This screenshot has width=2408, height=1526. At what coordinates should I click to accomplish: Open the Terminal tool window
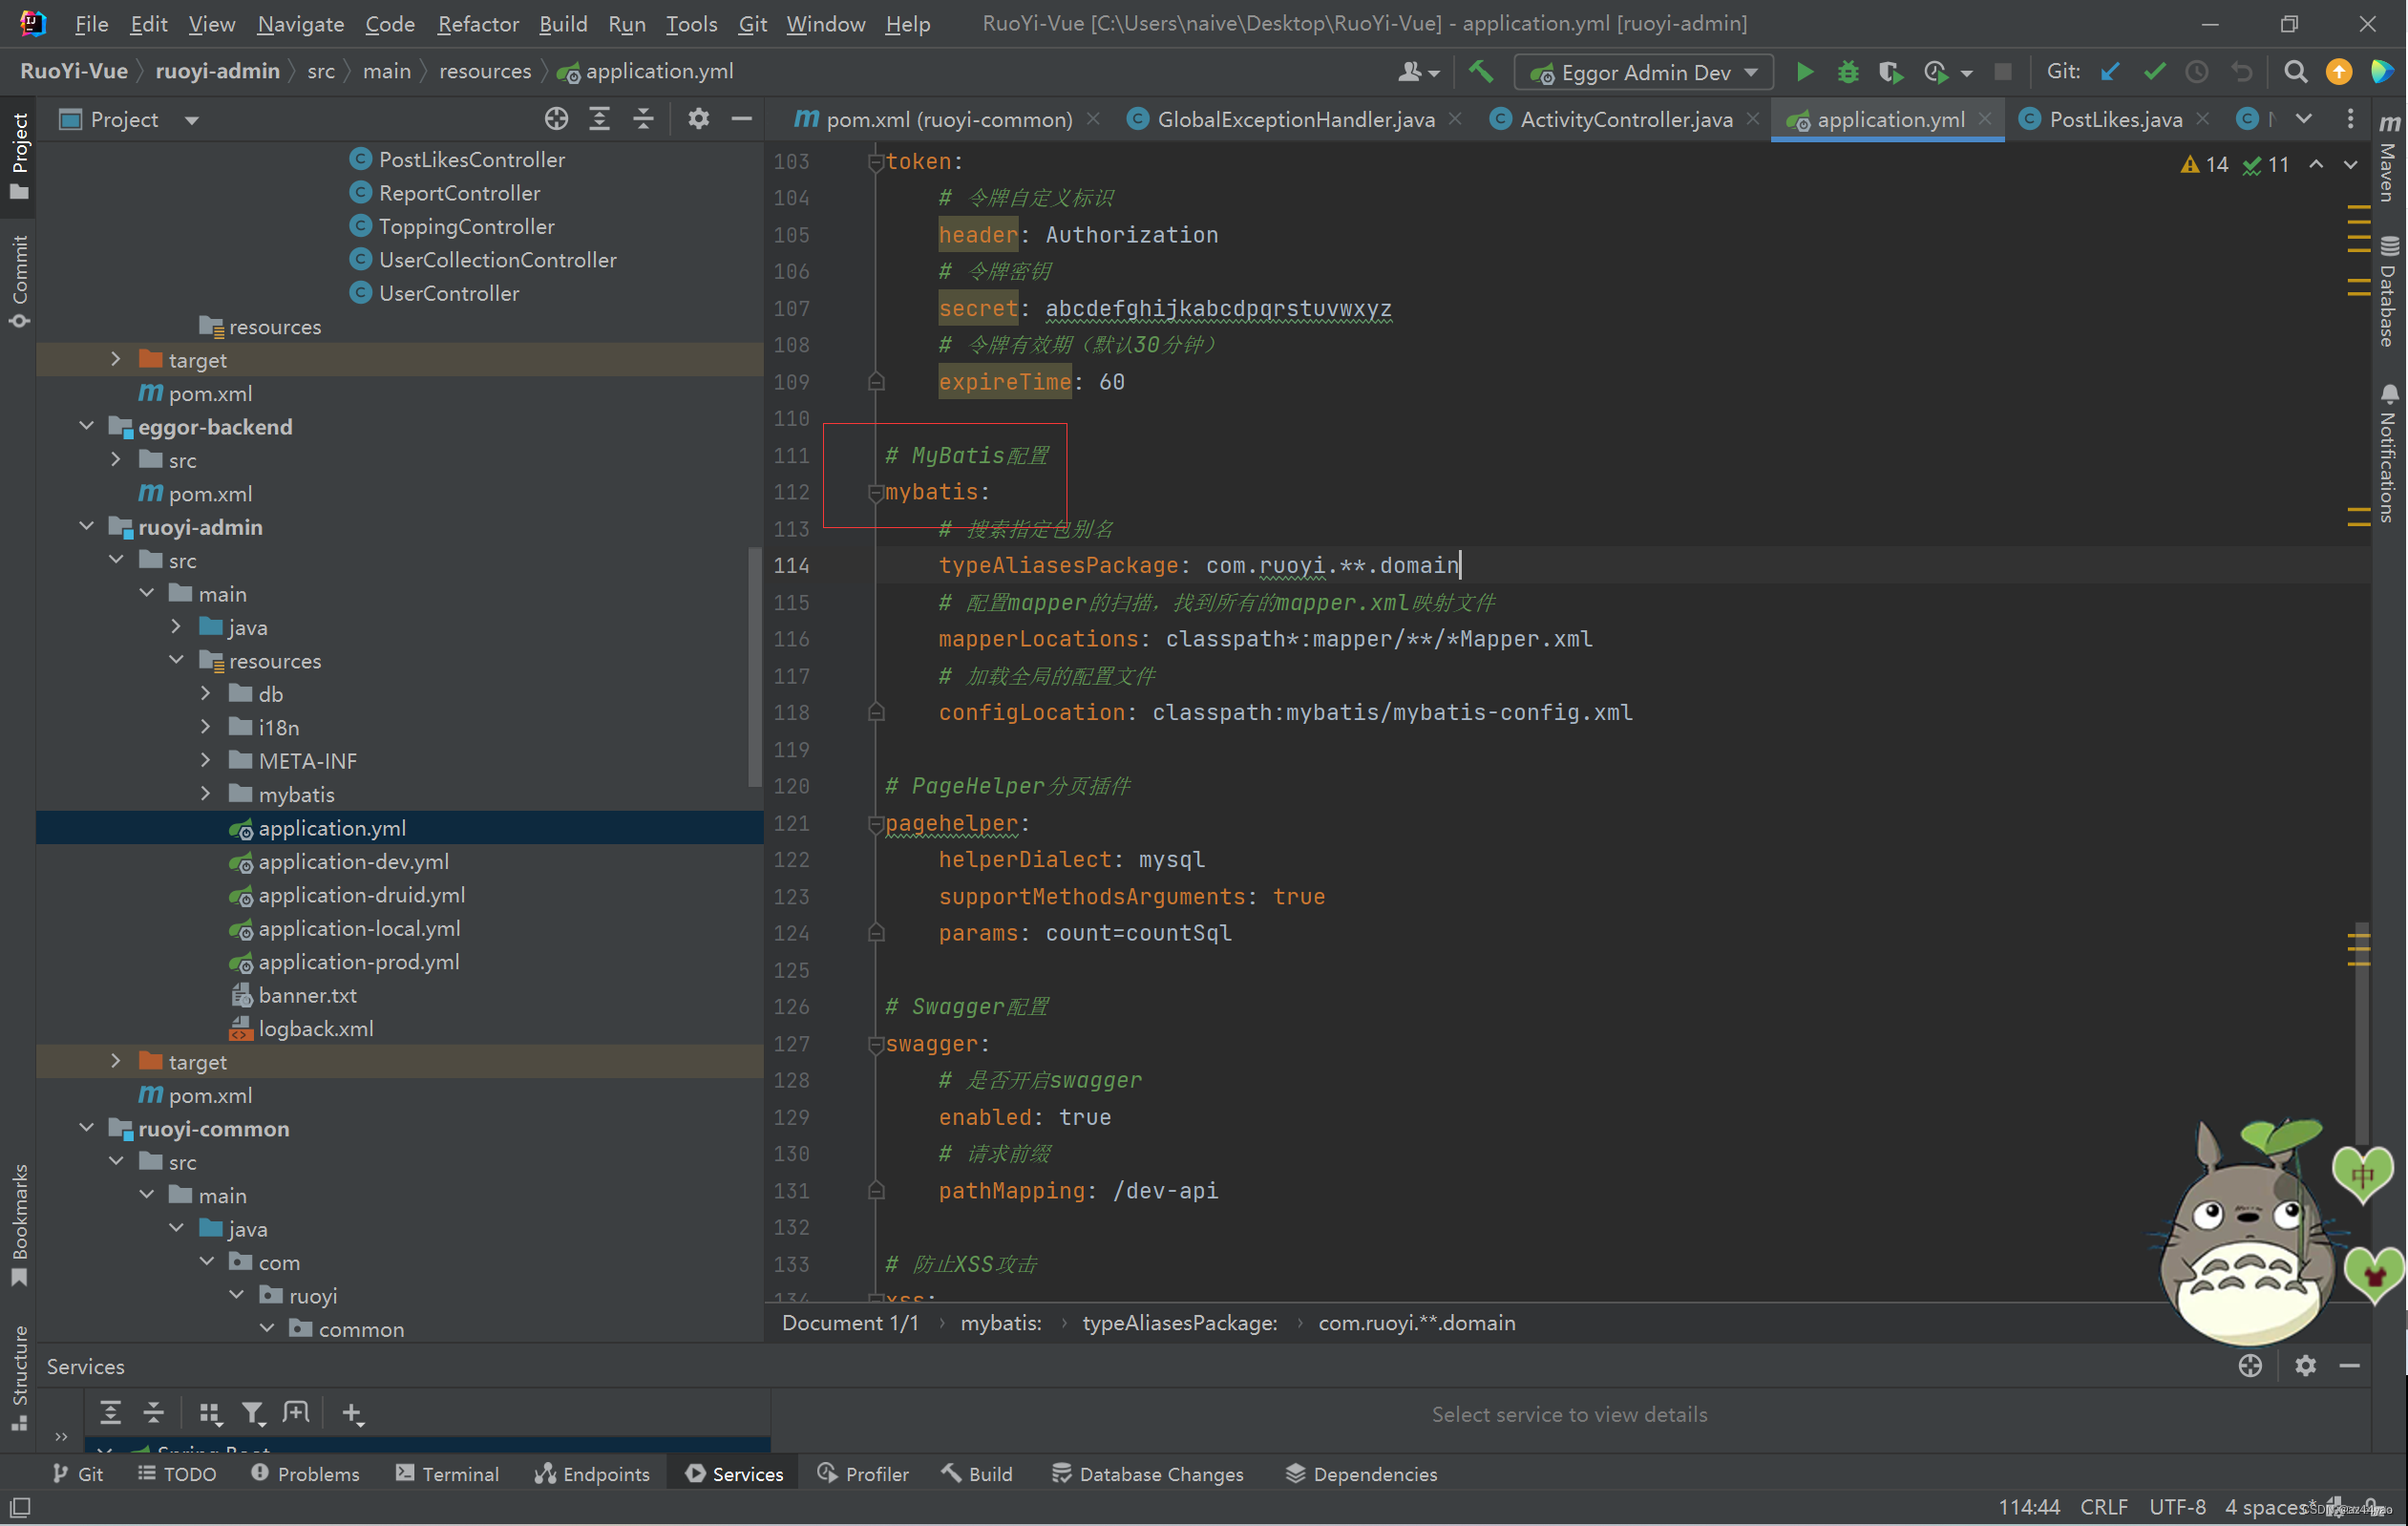[447, 1473]
